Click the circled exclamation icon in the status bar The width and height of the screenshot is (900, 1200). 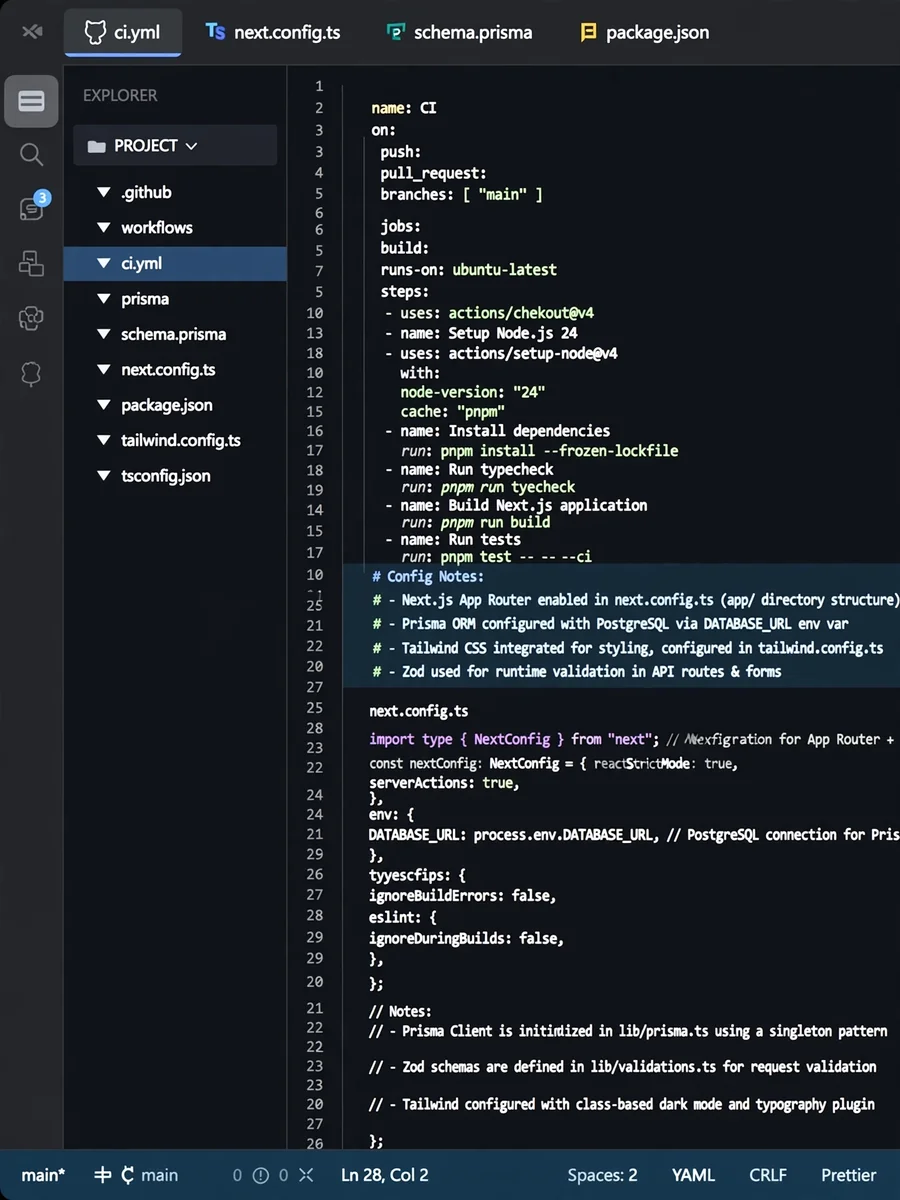pos(260,1175)
